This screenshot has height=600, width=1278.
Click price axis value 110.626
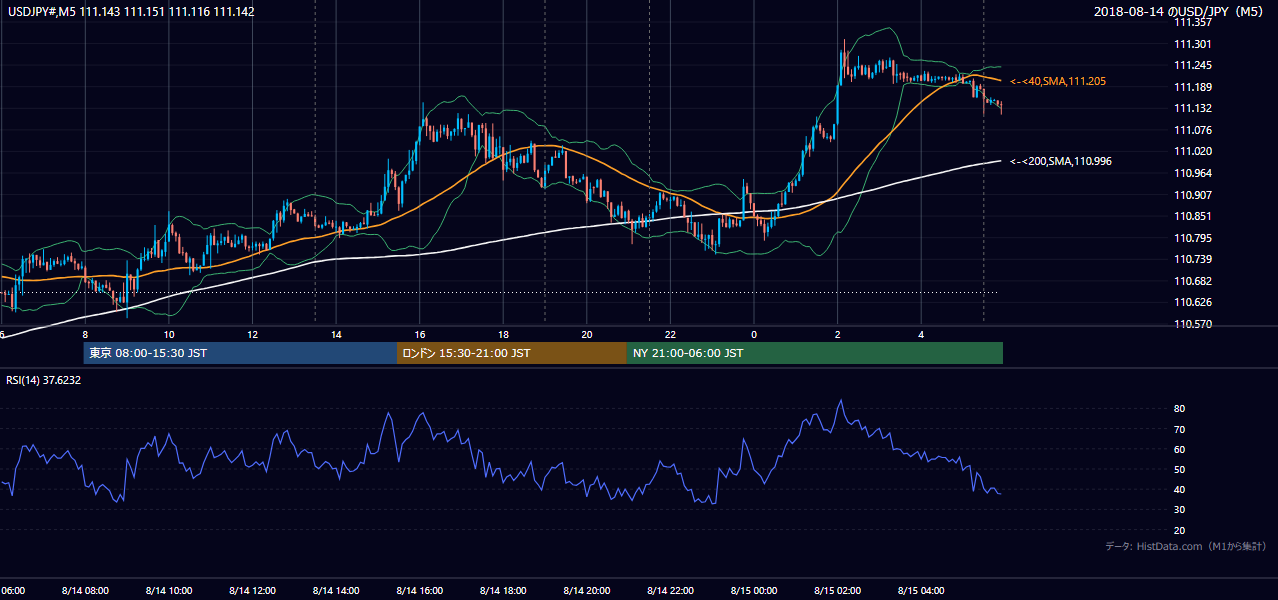pos(1192,302)
